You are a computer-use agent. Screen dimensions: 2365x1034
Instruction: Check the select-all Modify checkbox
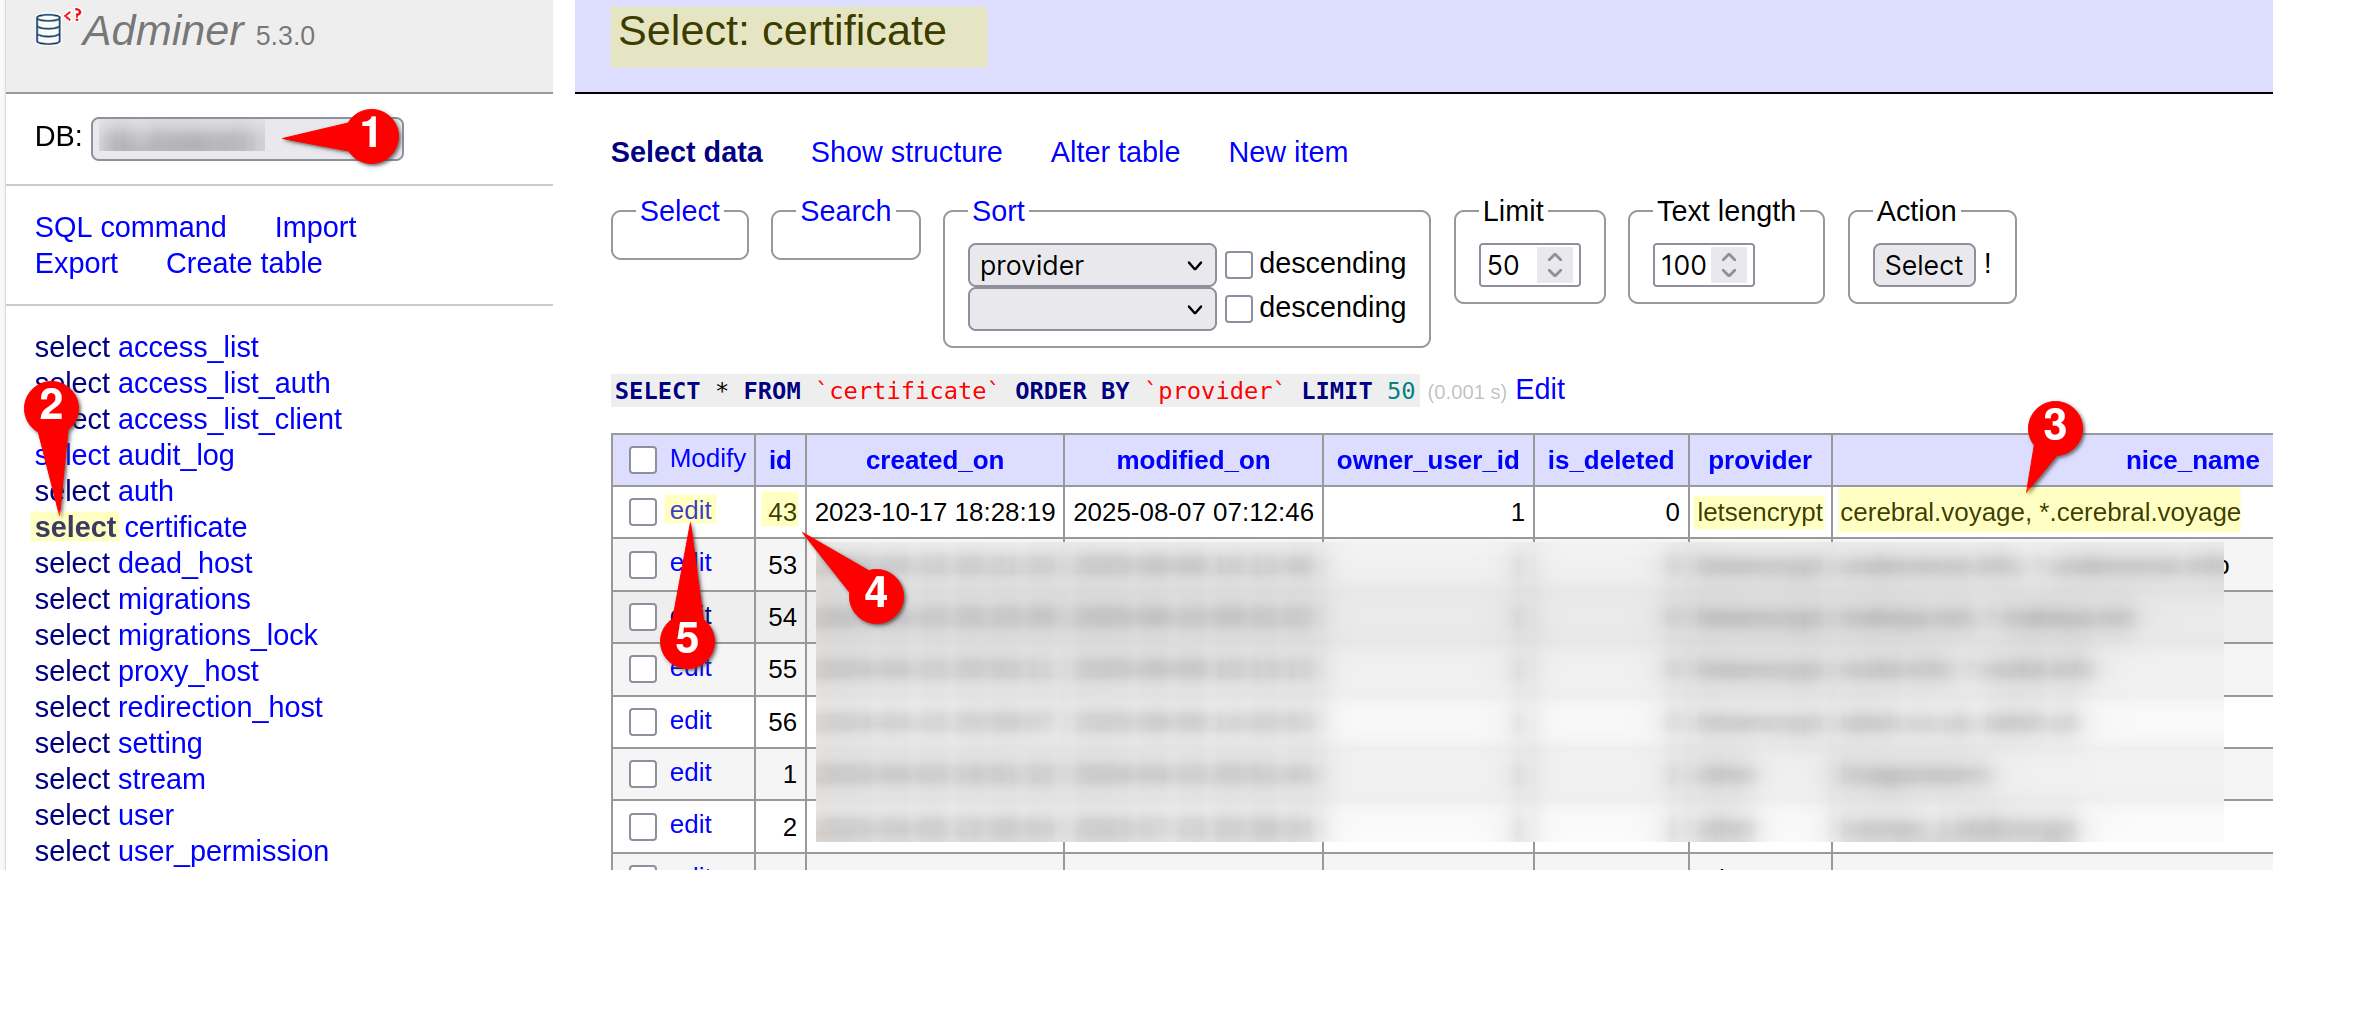coord(642,458)
